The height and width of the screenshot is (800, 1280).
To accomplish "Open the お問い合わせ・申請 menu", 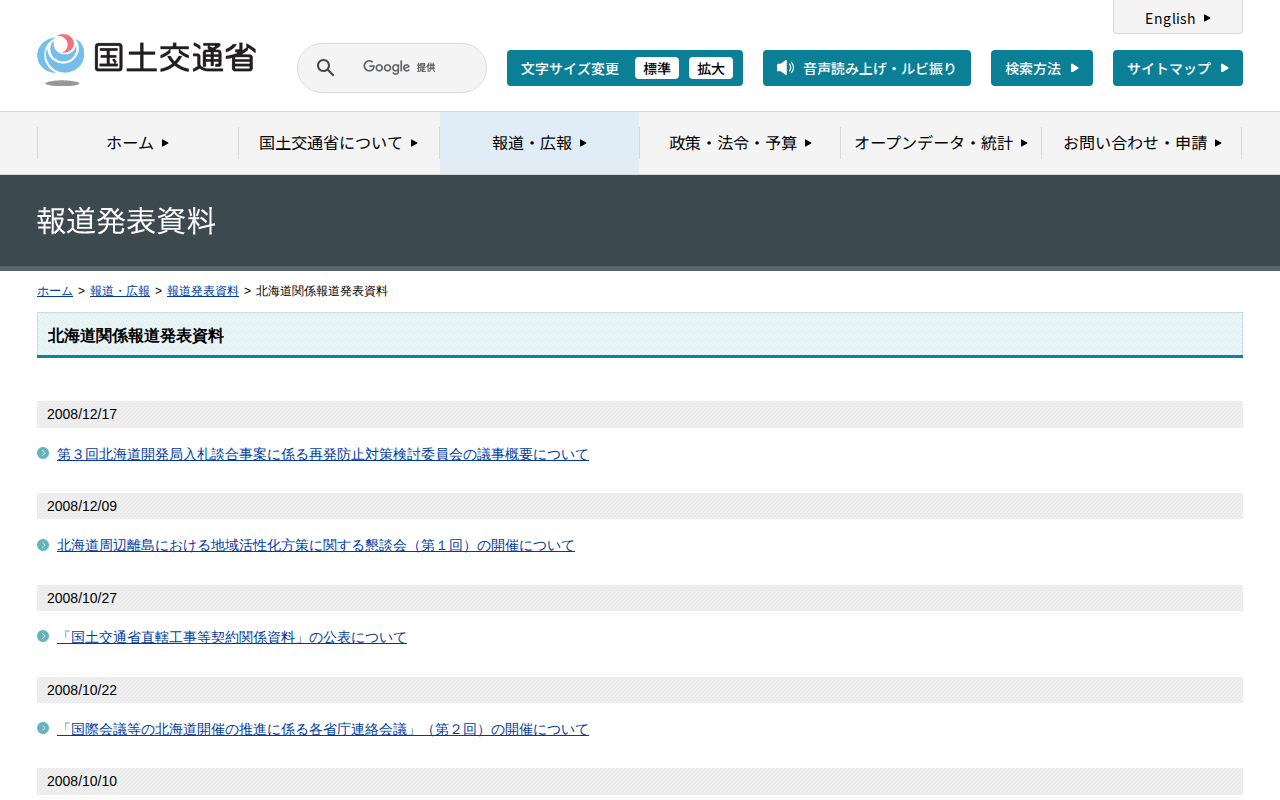I will [1142, 143].
